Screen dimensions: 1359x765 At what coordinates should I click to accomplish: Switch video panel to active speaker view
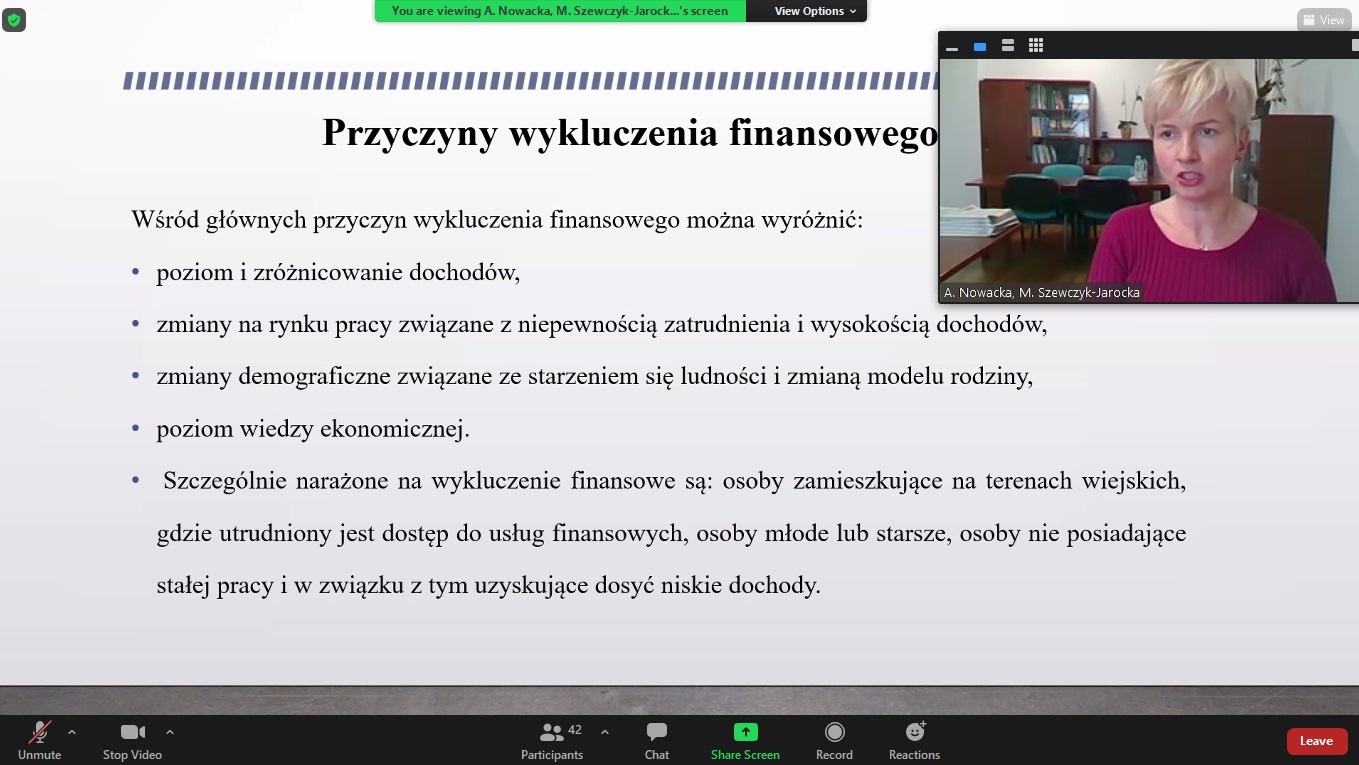pos(980,46)
